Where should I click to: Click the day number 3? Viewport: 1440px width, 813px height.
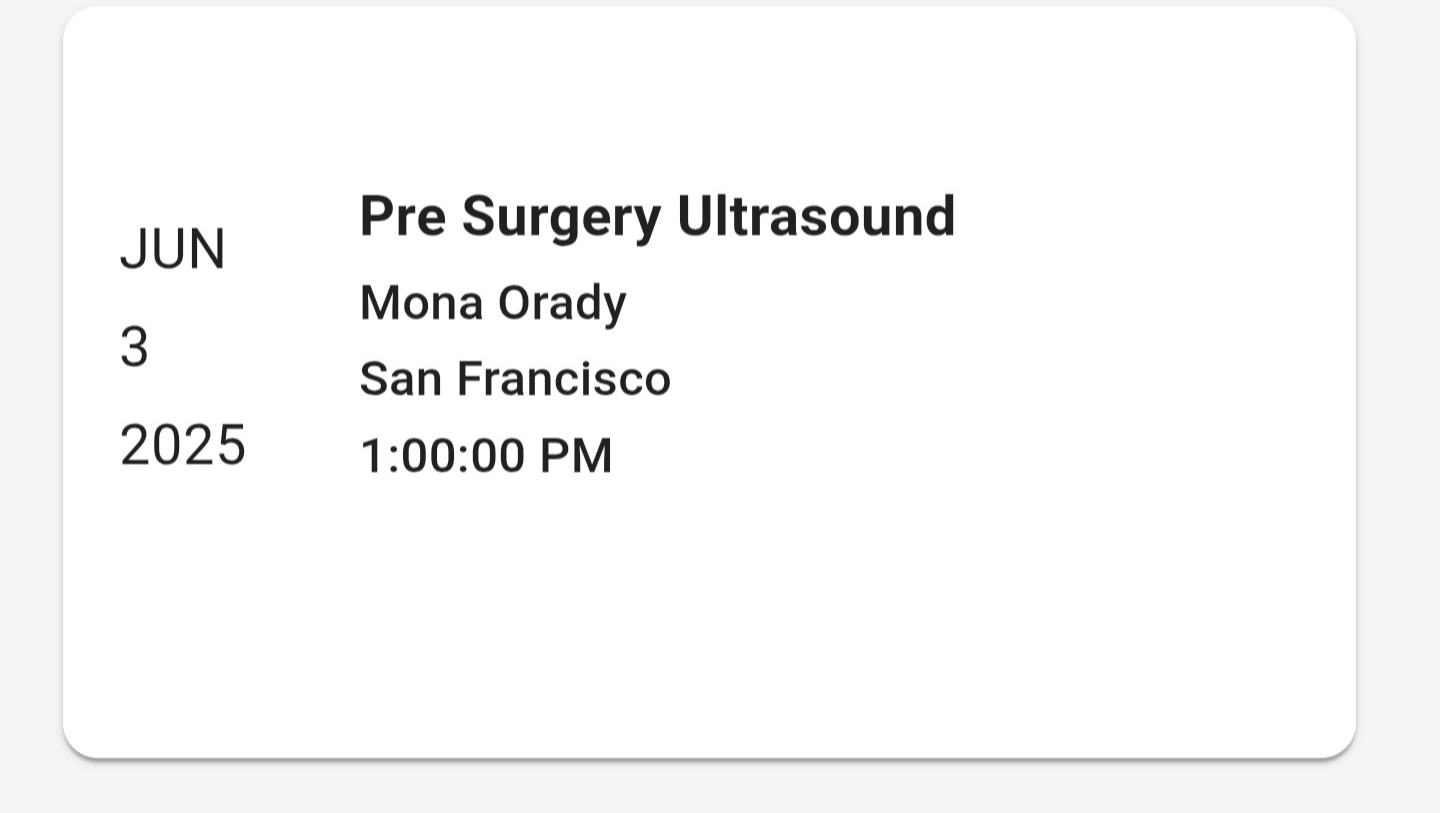pos(134,348)
